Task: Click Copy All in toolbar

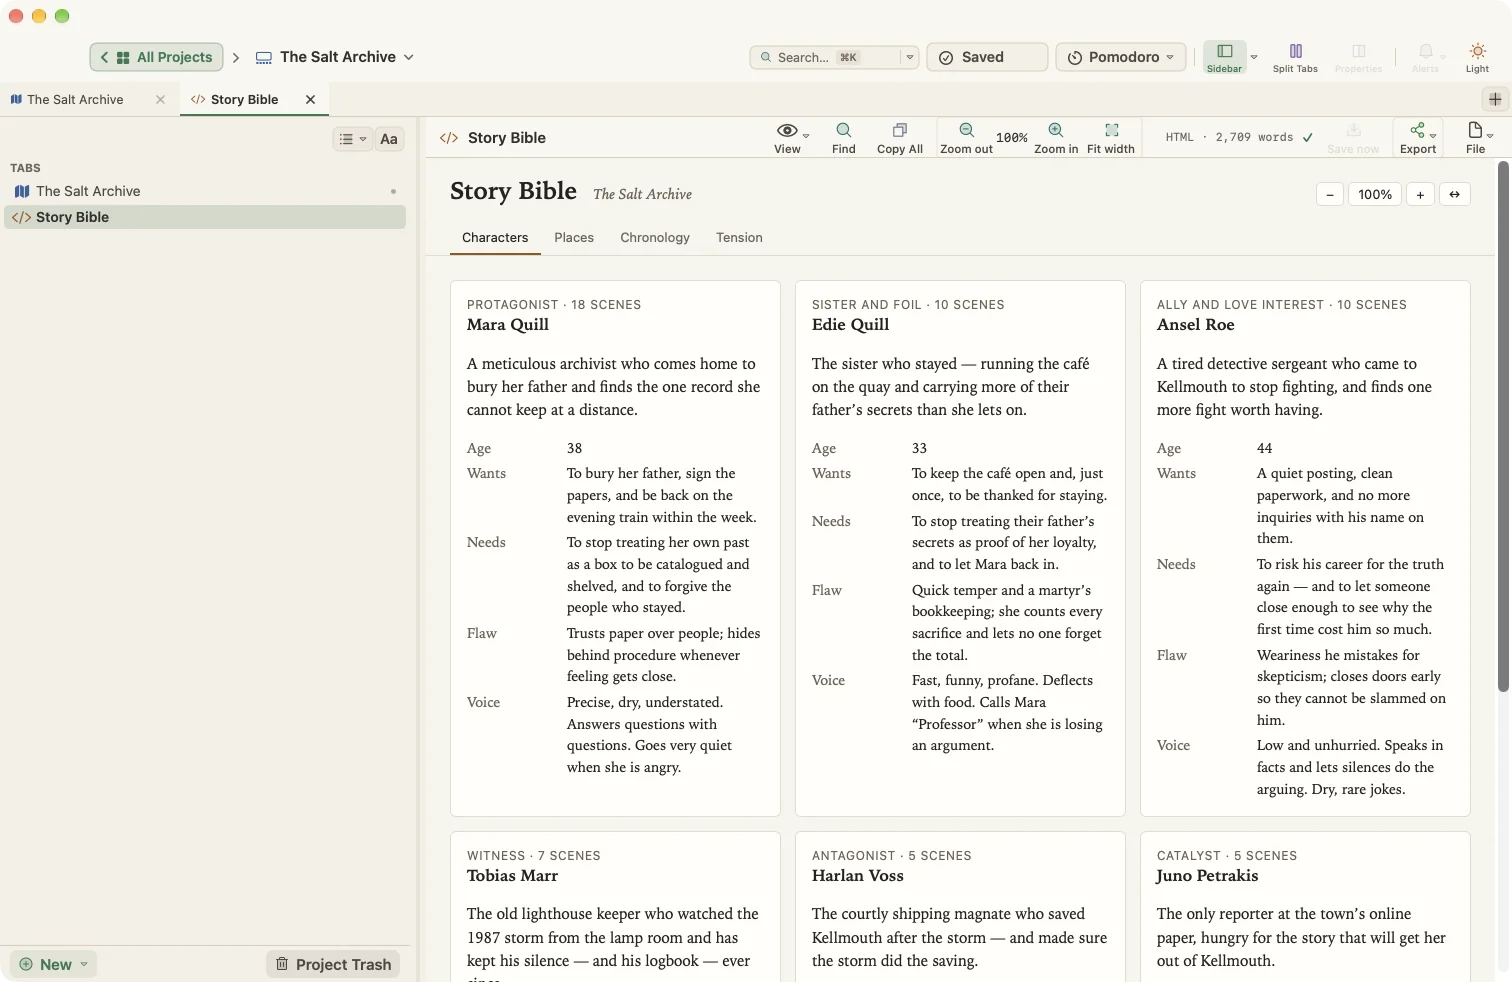Action: point(900,138)
